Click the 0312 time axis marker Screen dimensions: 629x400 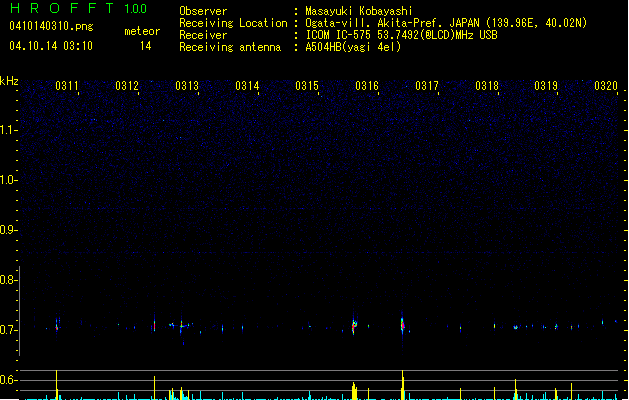click(x=127, y=86)
